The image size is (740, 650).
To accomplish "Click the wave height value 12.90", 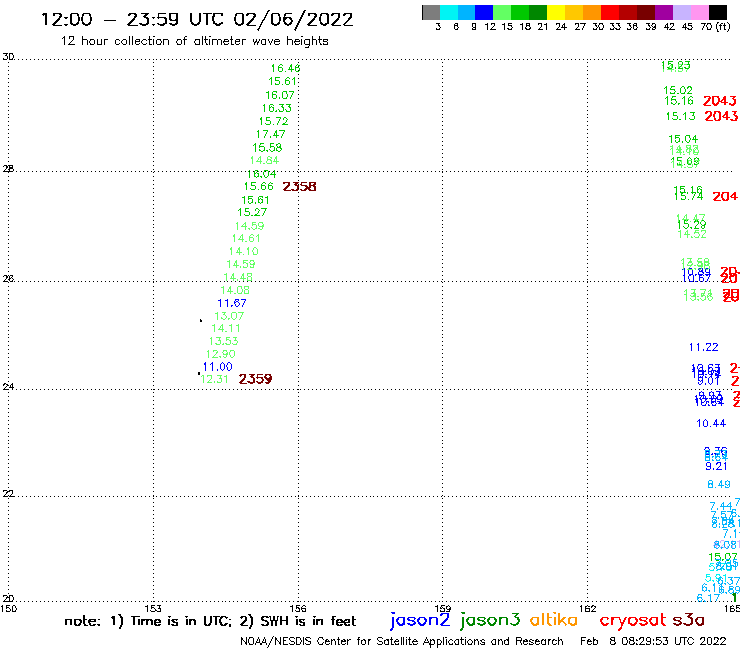I will [x=220, y=354].
